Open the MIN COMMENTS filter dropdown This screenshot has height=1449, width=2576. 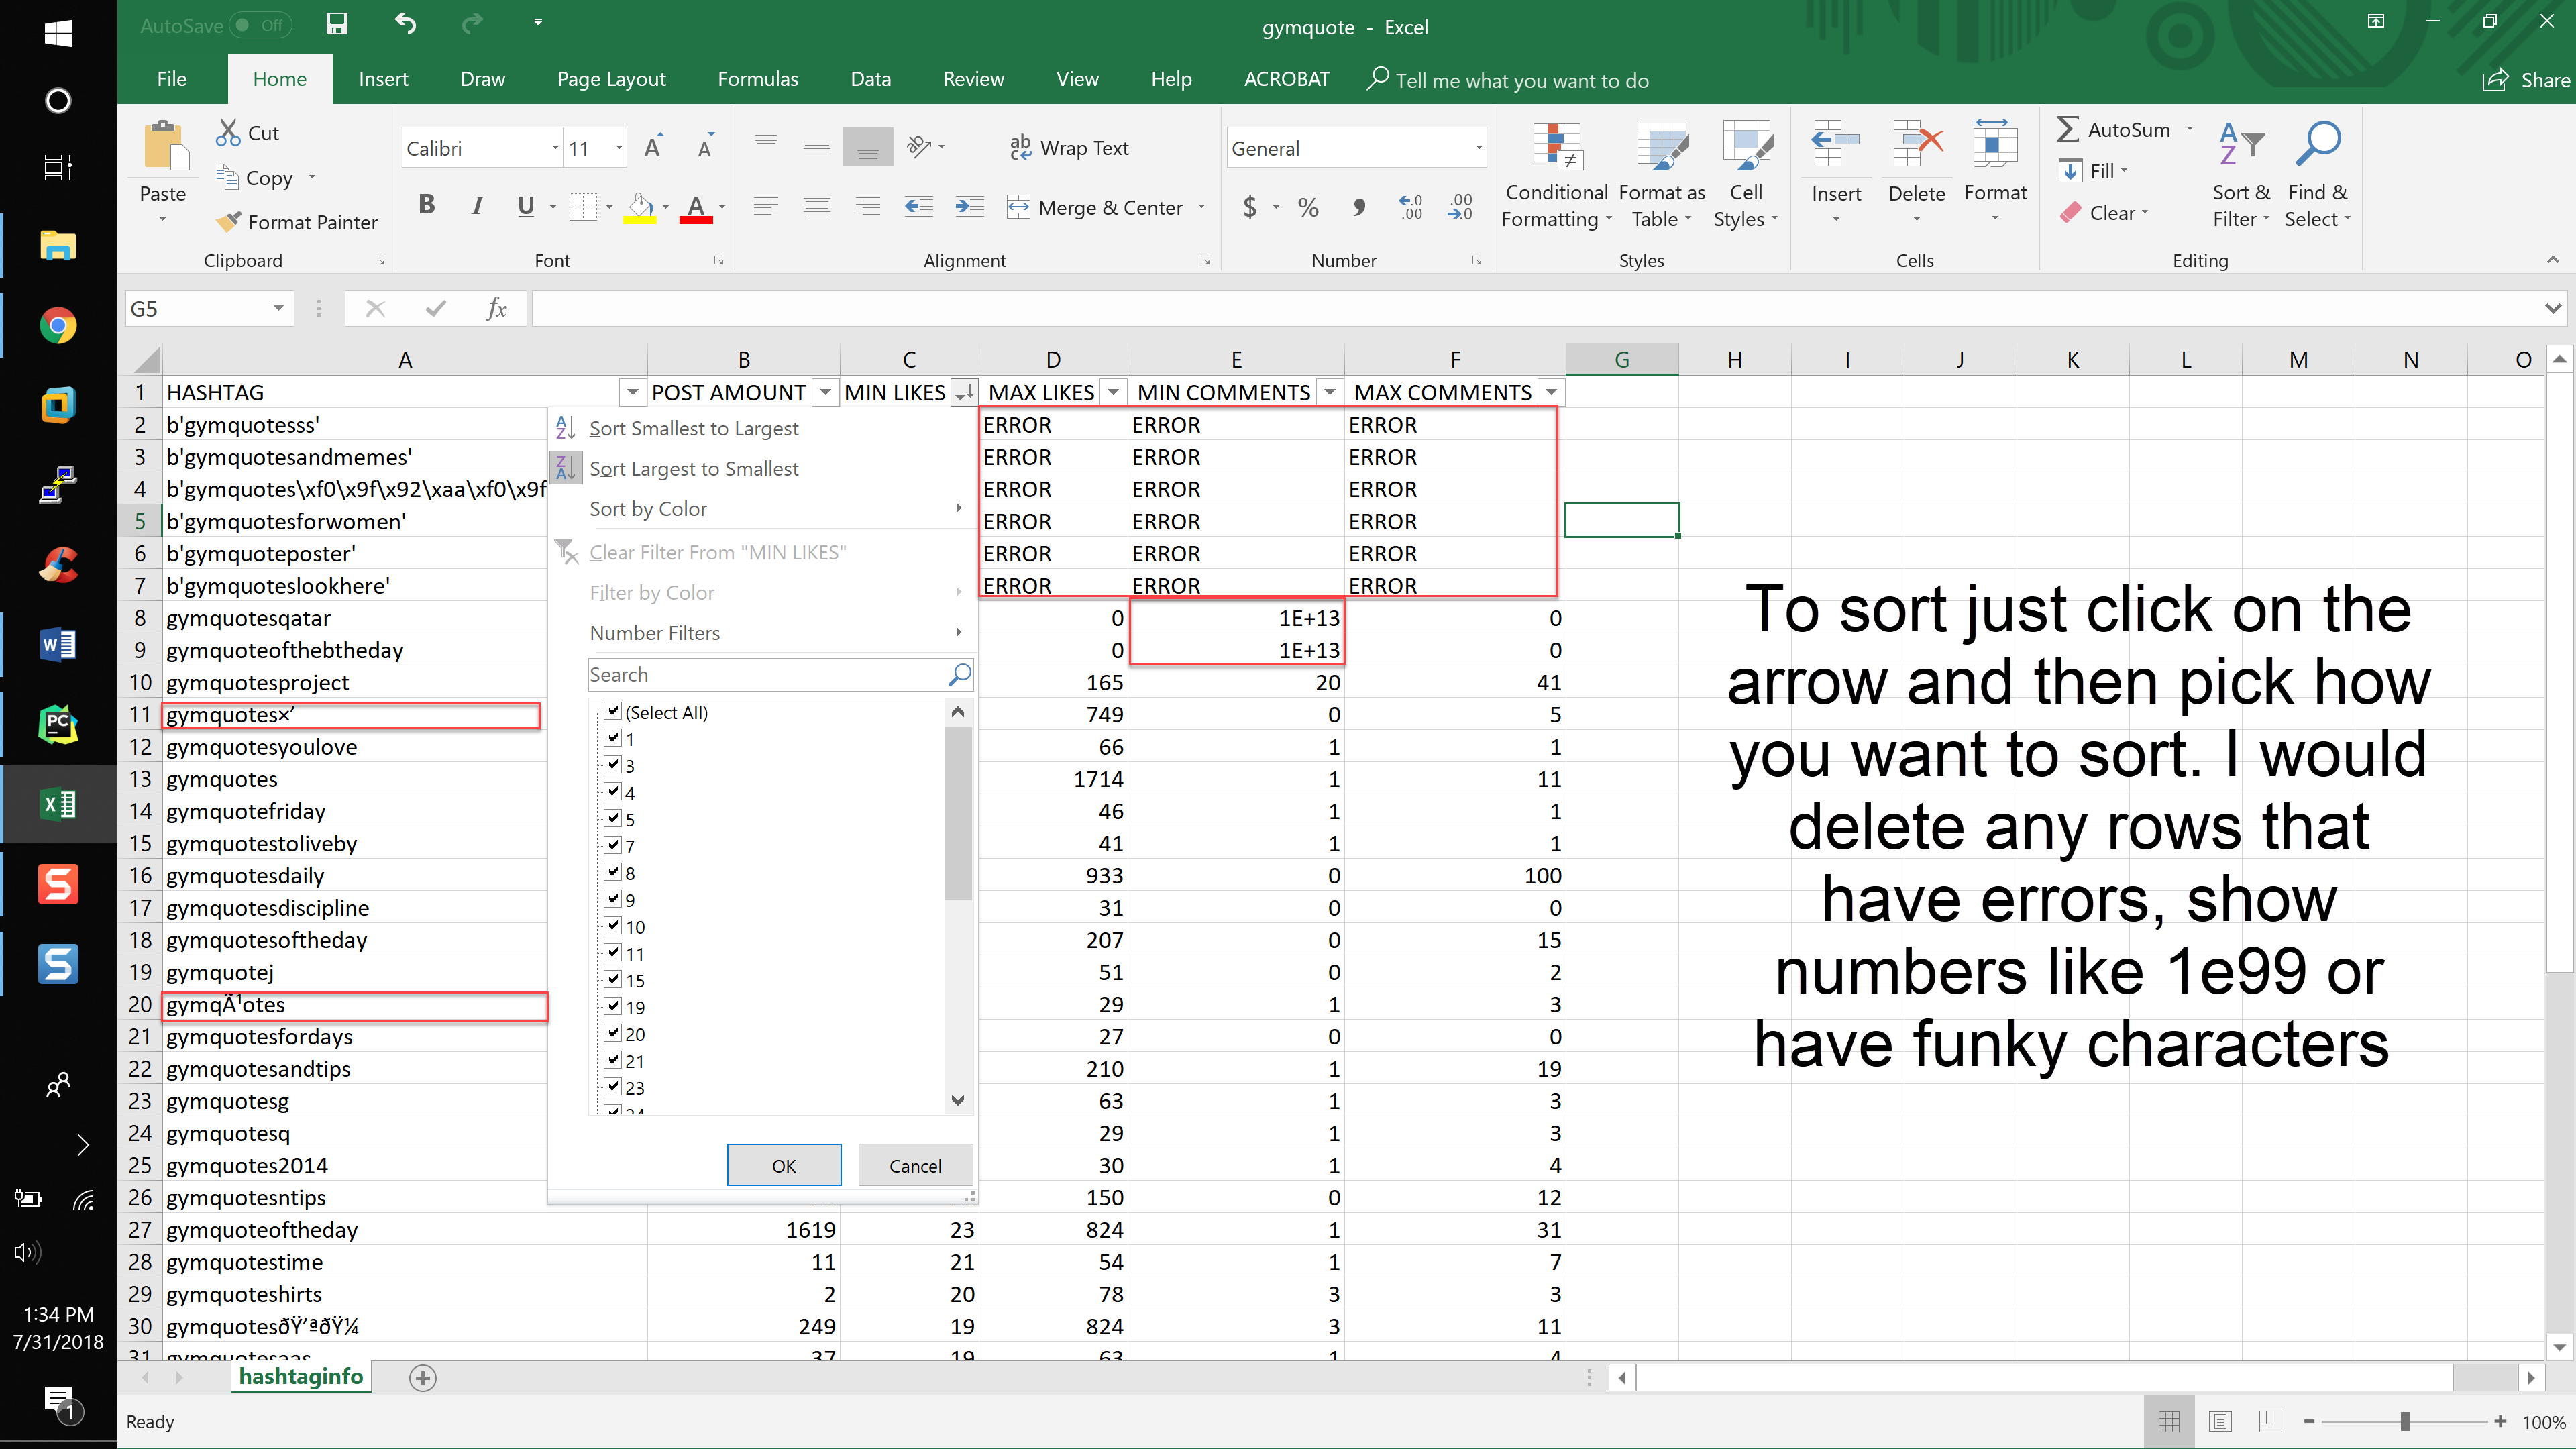pyautogui.click(x=1330, y=393)
